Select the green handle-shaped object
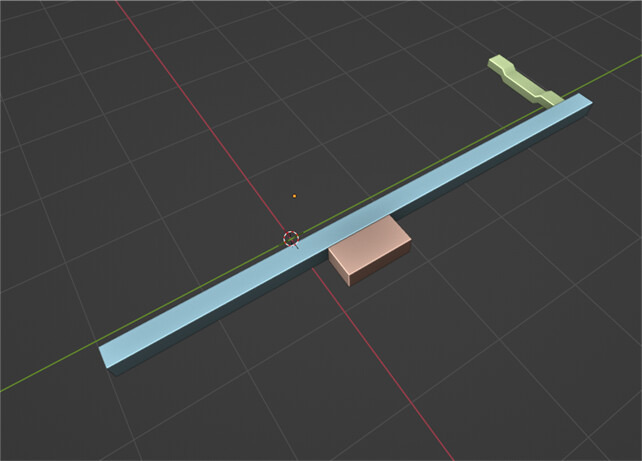 pyautogui.click(x=525, y=81)
